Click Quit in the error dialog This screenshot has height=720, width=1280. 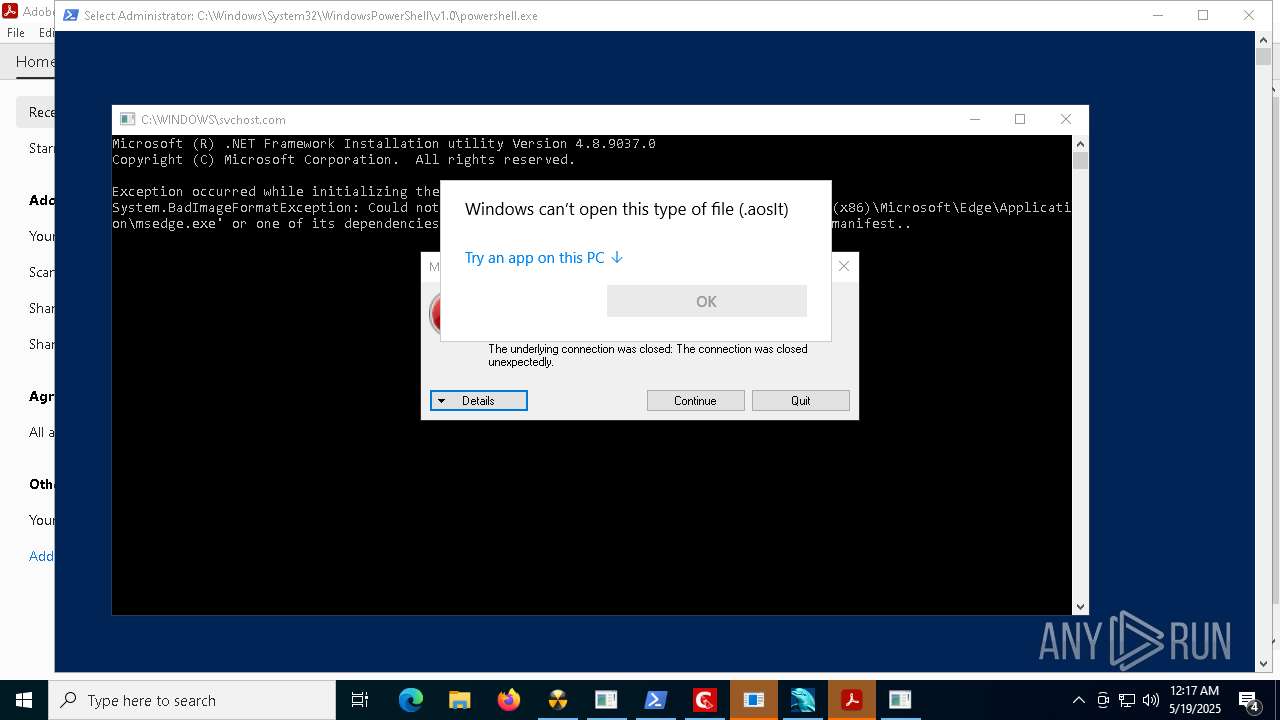(800, 401)
